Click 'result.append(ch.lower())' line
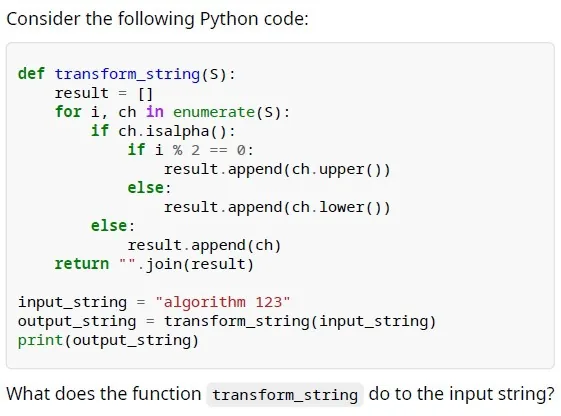Viewport: 561px width, 416px height. (277, 207)
